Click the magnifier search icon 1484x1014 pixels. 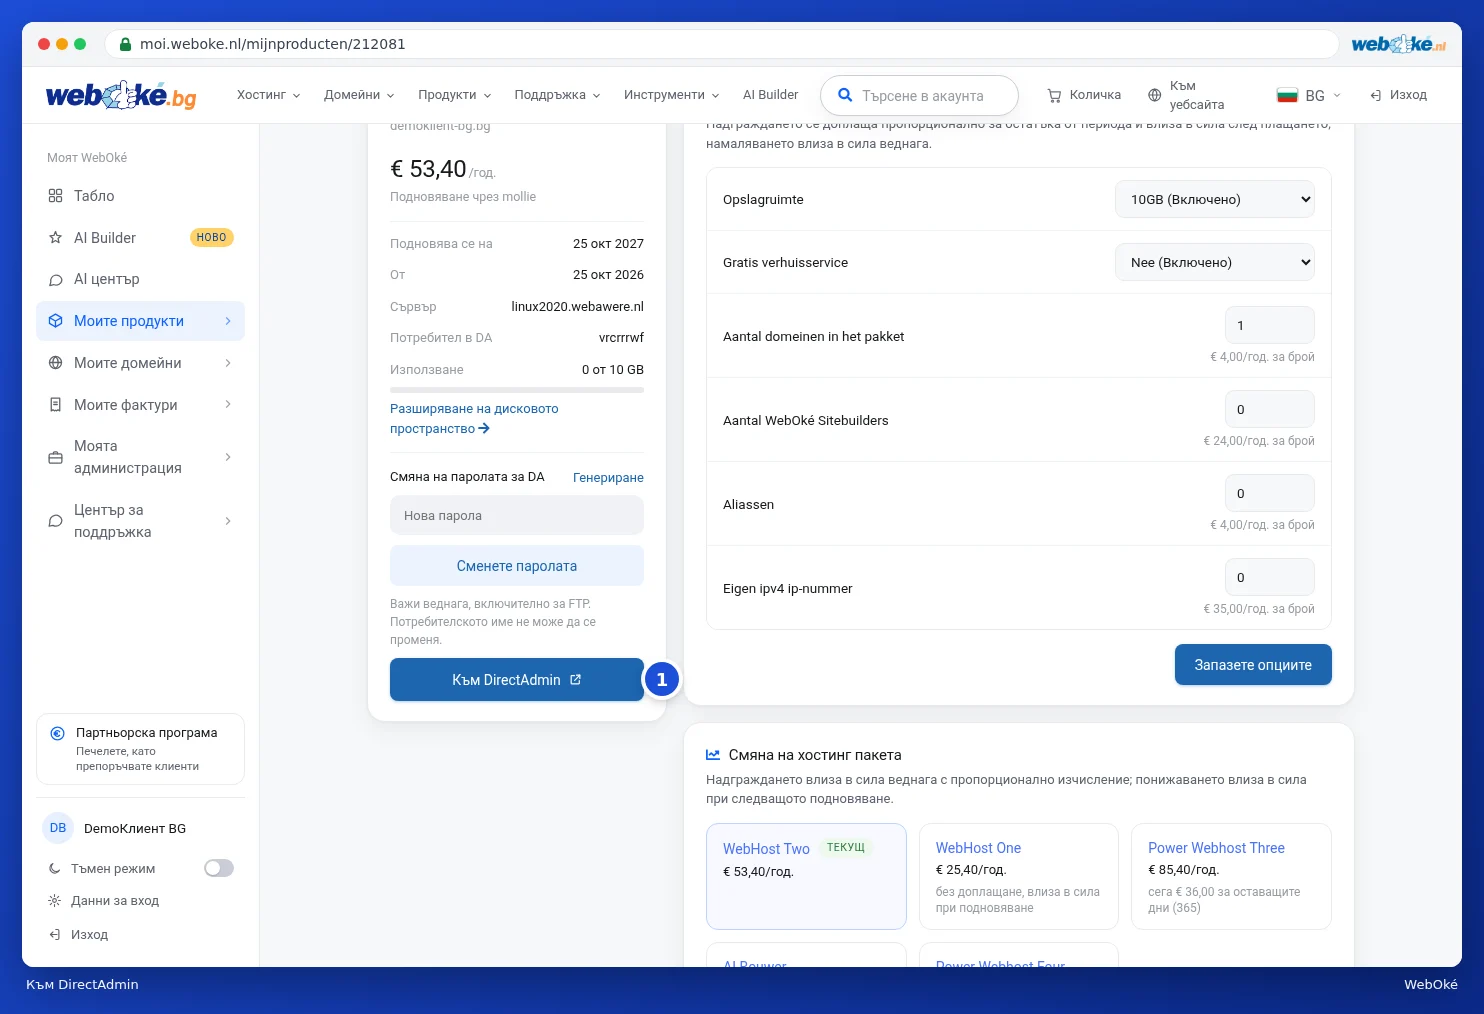845,95
